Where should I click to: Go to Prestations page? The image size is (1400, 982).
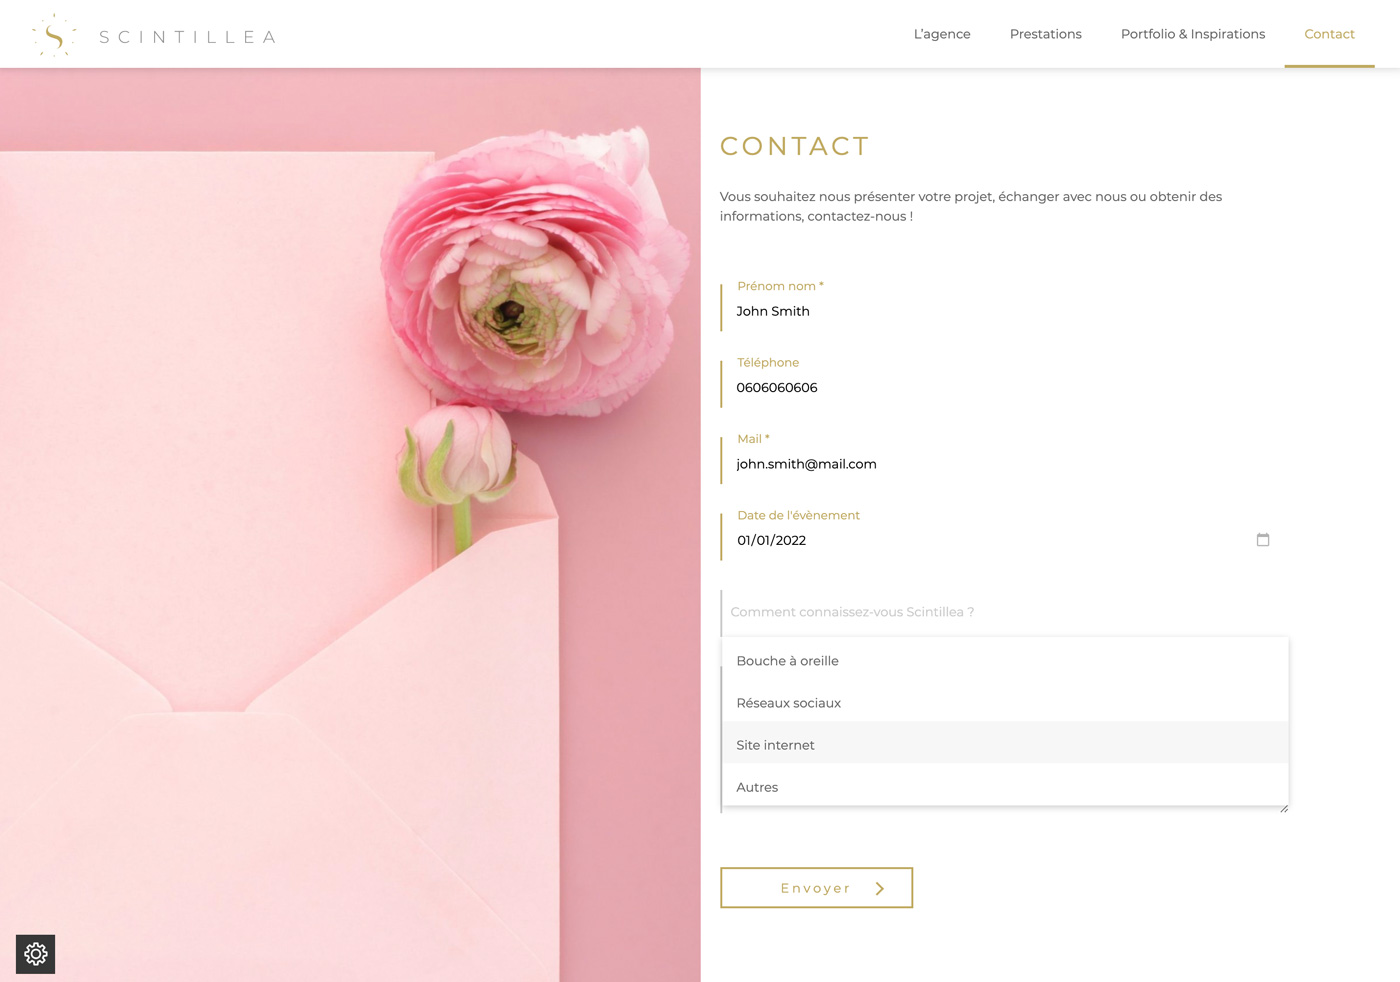(1046, 34)
